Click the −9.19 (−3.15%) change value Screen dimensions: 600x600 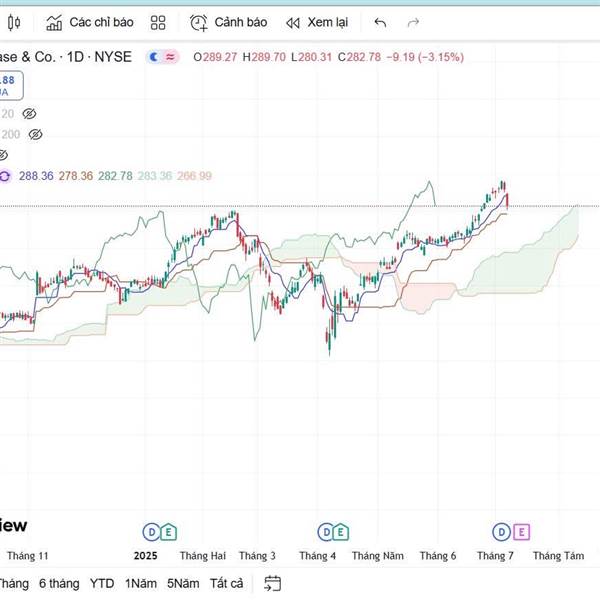point(425,57)
